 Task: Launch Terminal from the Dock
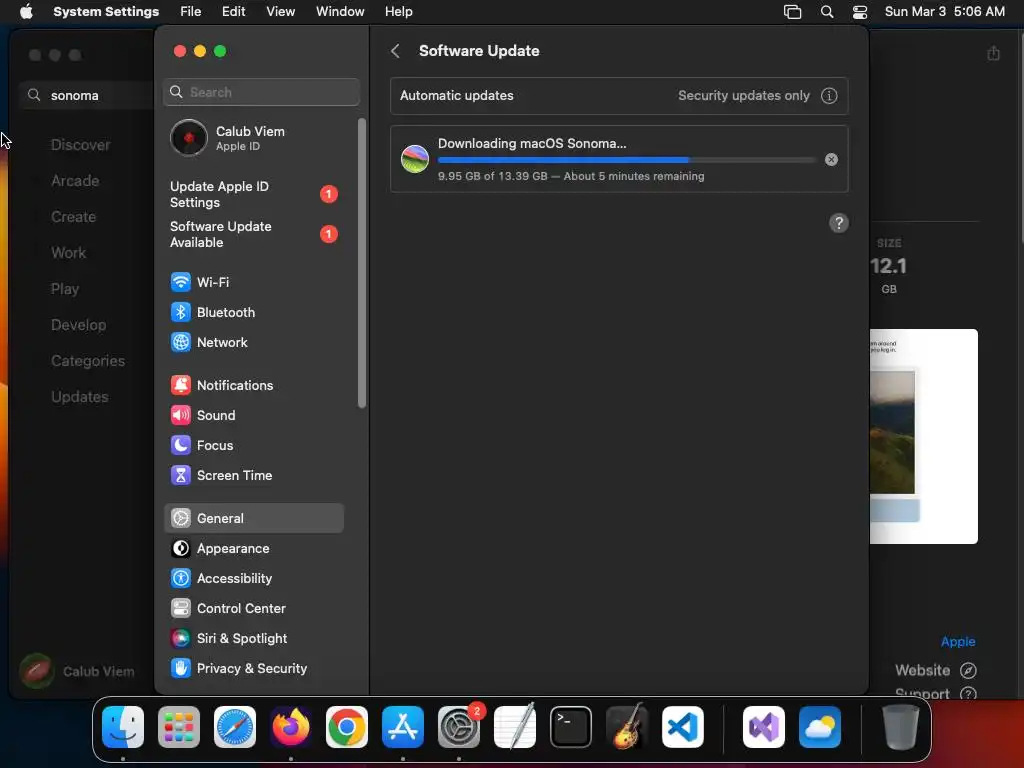tap(571, 727)
